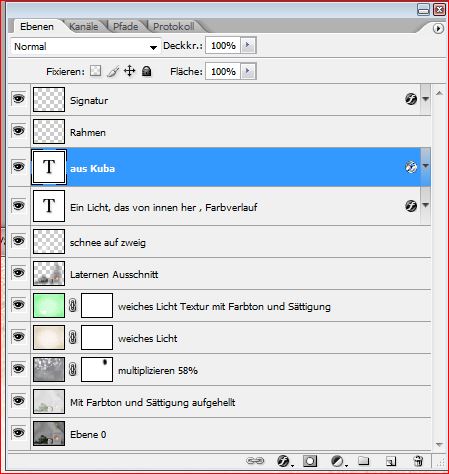Click the Fläche fill percentage field
Image resolution: width=449 pixels, height=474 pixels.
click(223, 71)
